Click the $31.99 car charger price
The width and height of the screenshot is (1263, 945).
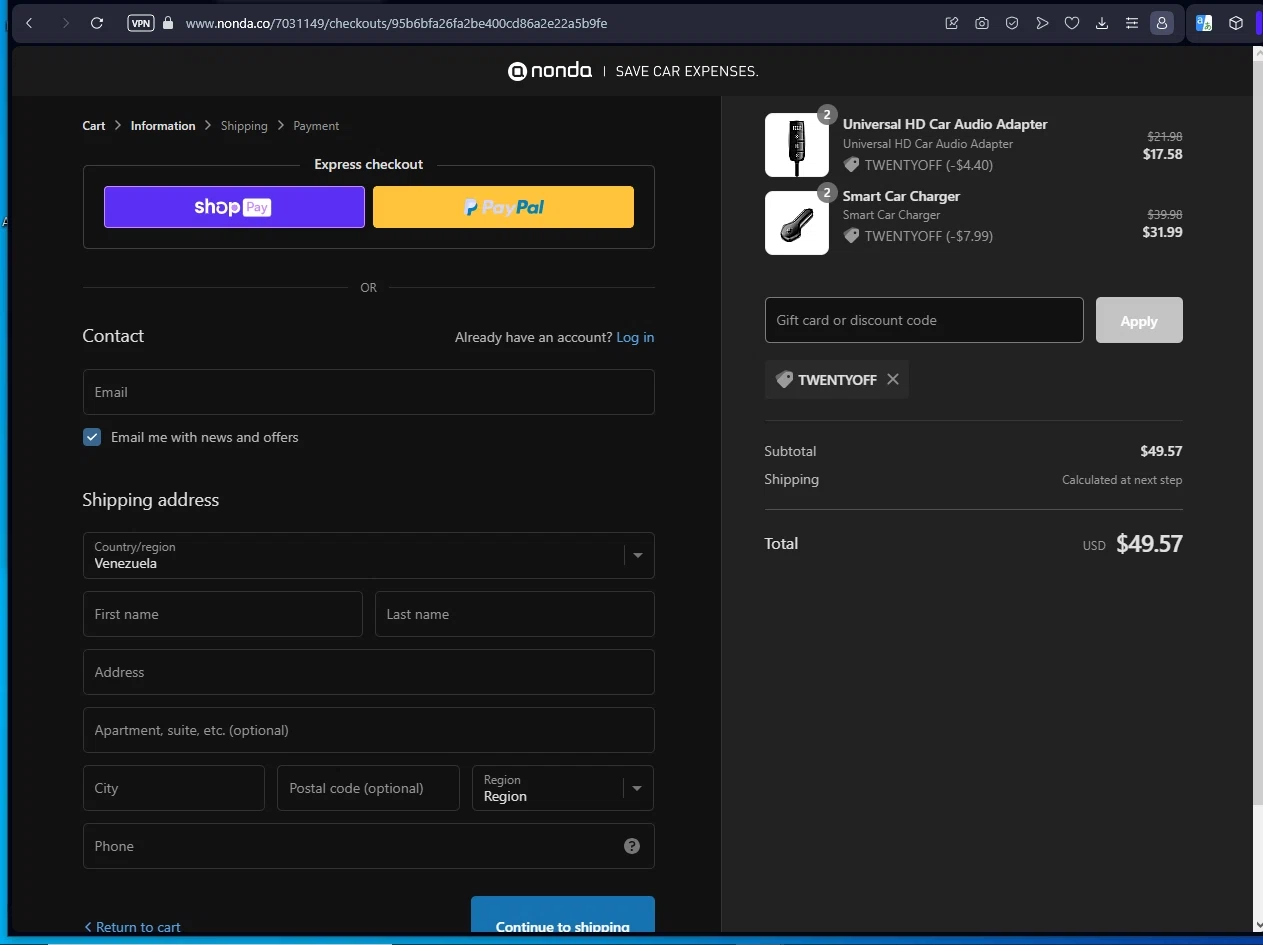[1163, 232]
